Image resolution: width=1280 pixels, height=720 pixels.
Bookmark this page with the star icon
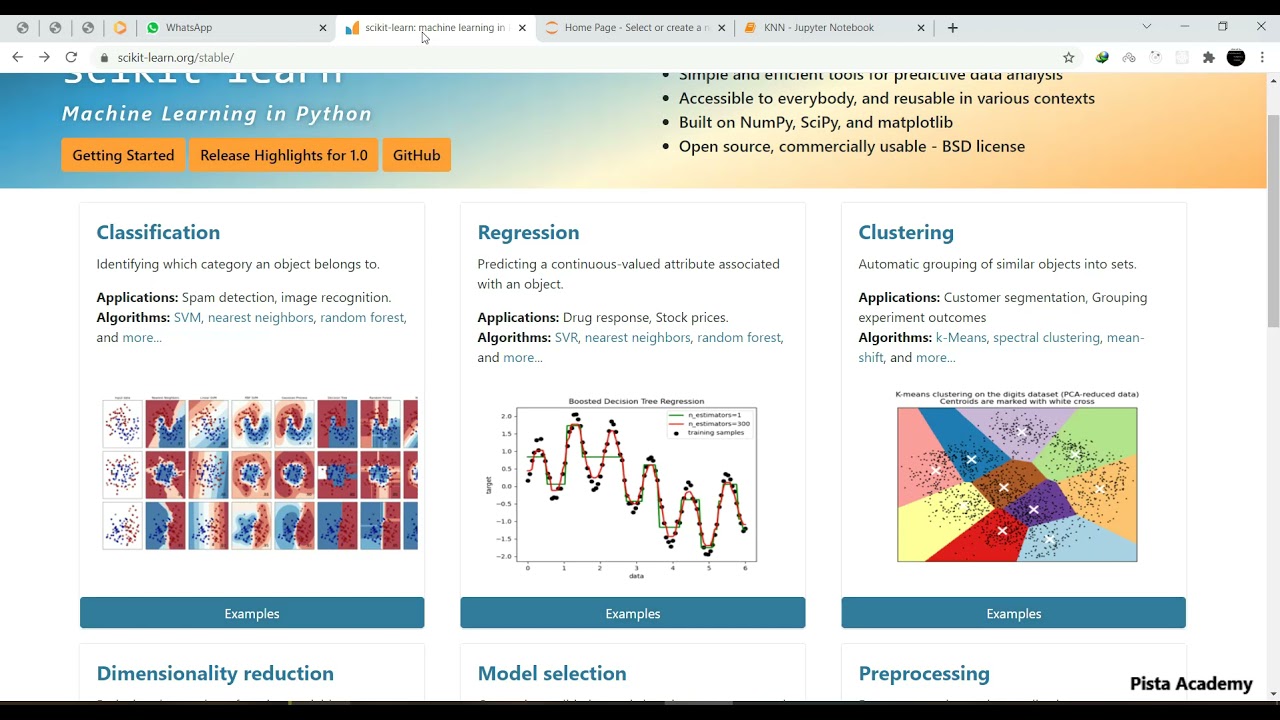1069,58
